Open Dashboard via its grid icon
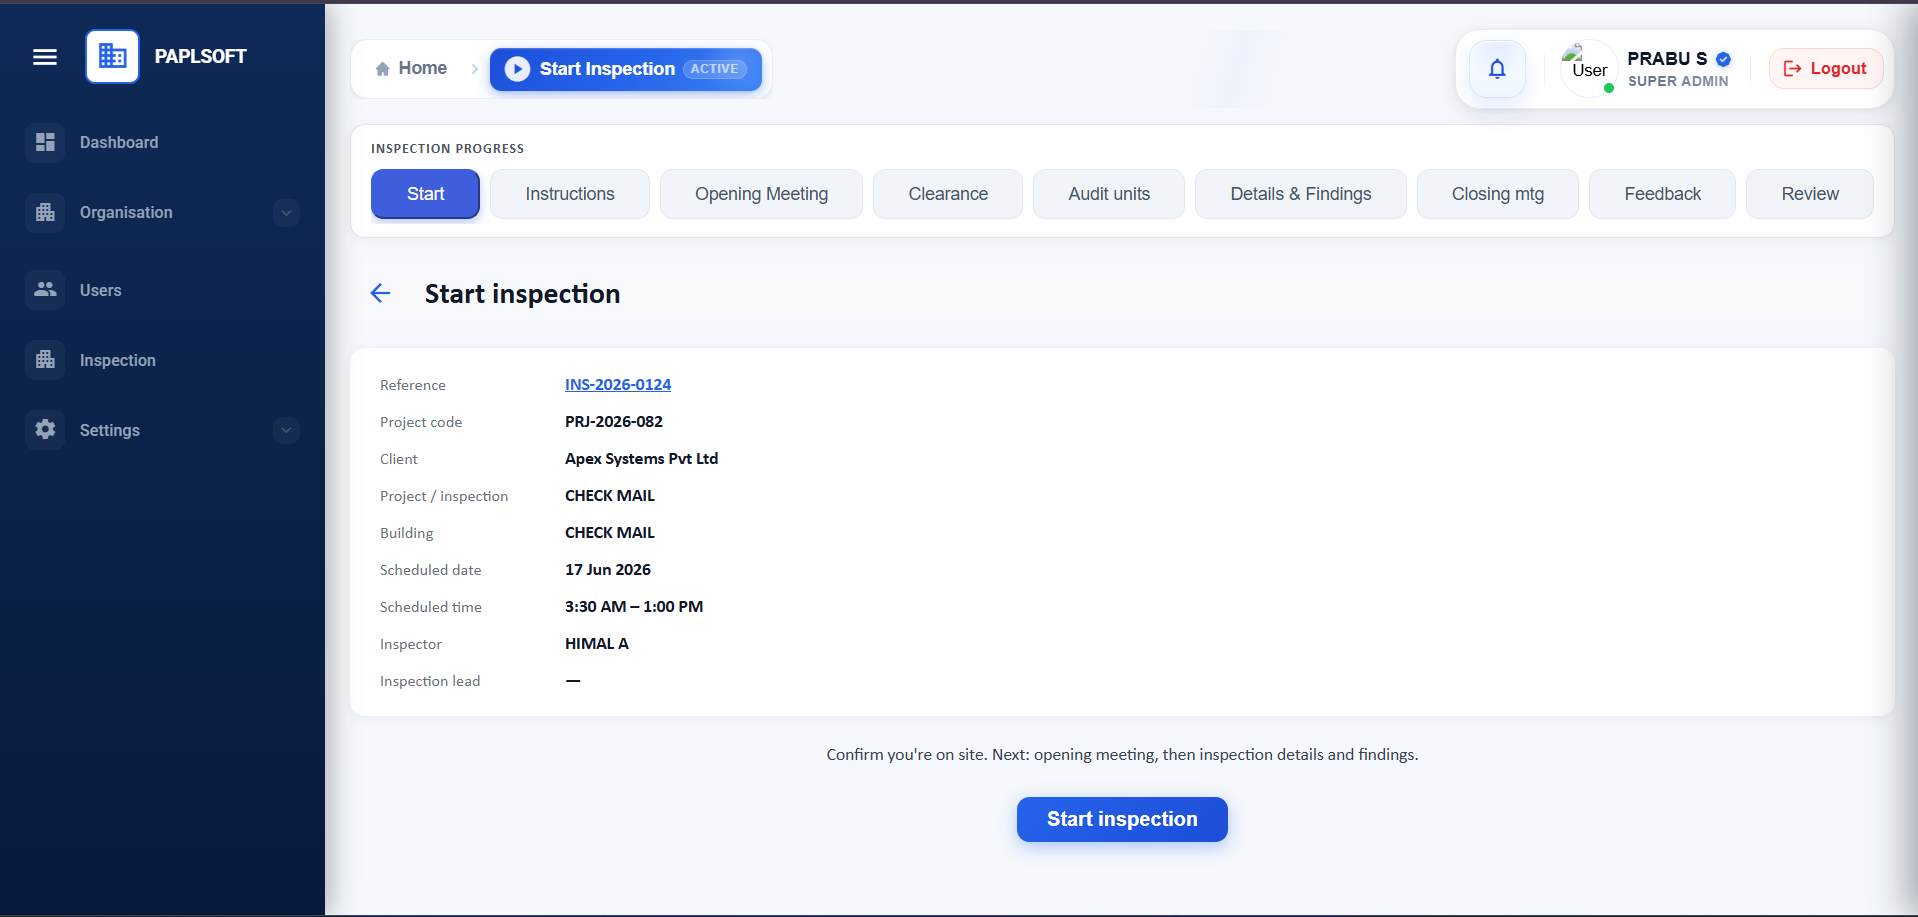This screenshot has width=1918, height=917. [x=45, y=142]
